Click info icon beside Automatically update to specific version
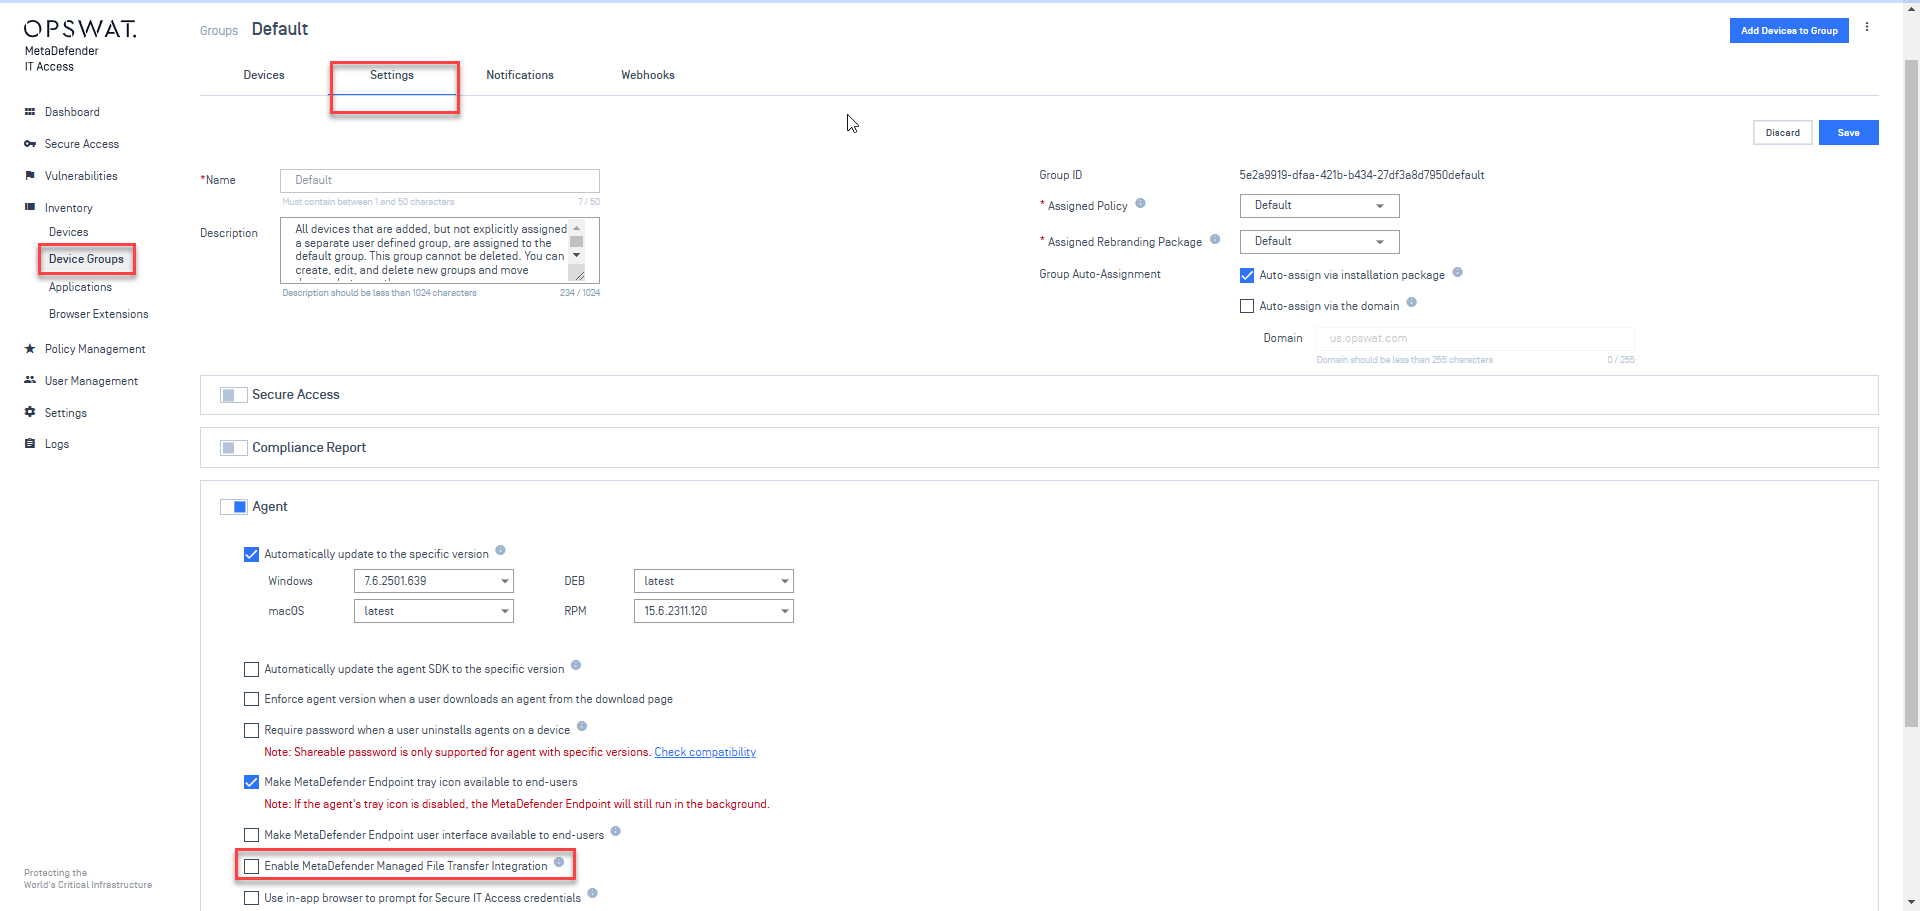Viewport: 1920px width, 911px height. pyautogui.click(x=500, y=550)
